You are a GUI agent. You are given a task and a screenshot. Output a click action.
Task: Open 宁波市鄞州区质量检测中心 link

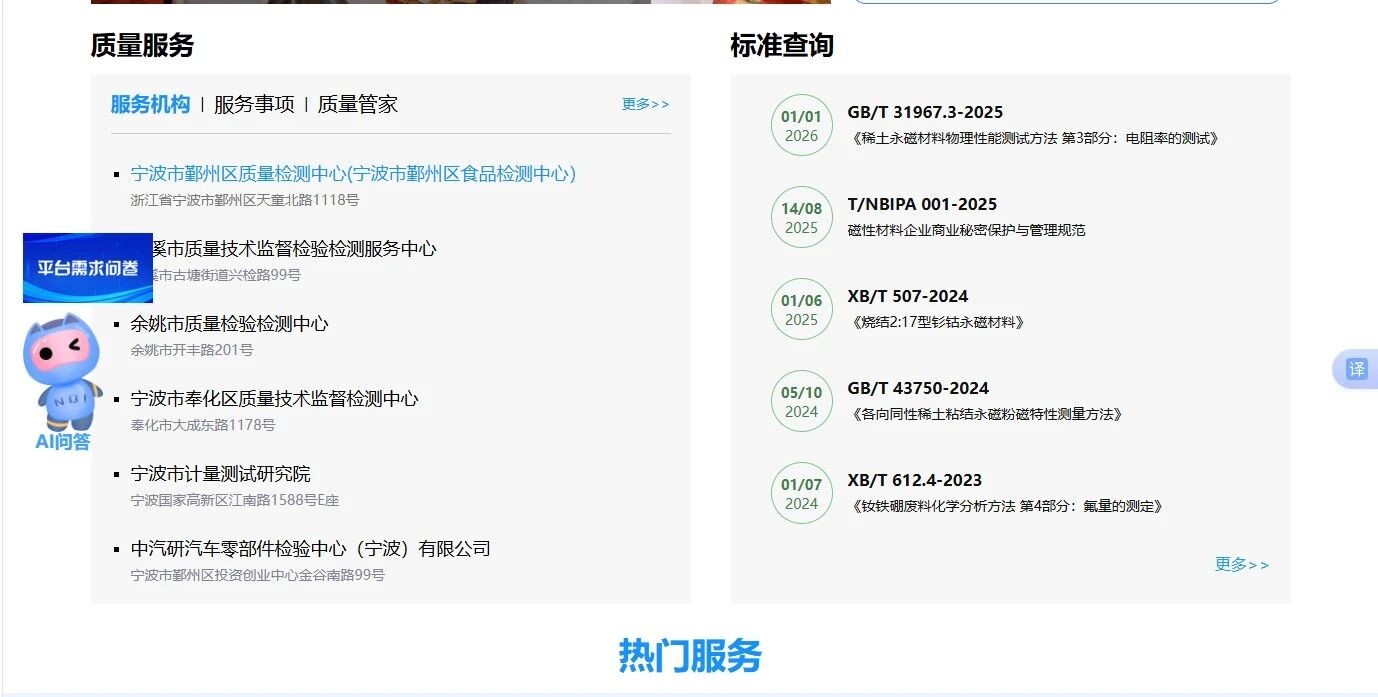pyautogui.click(x=353, y=174)
